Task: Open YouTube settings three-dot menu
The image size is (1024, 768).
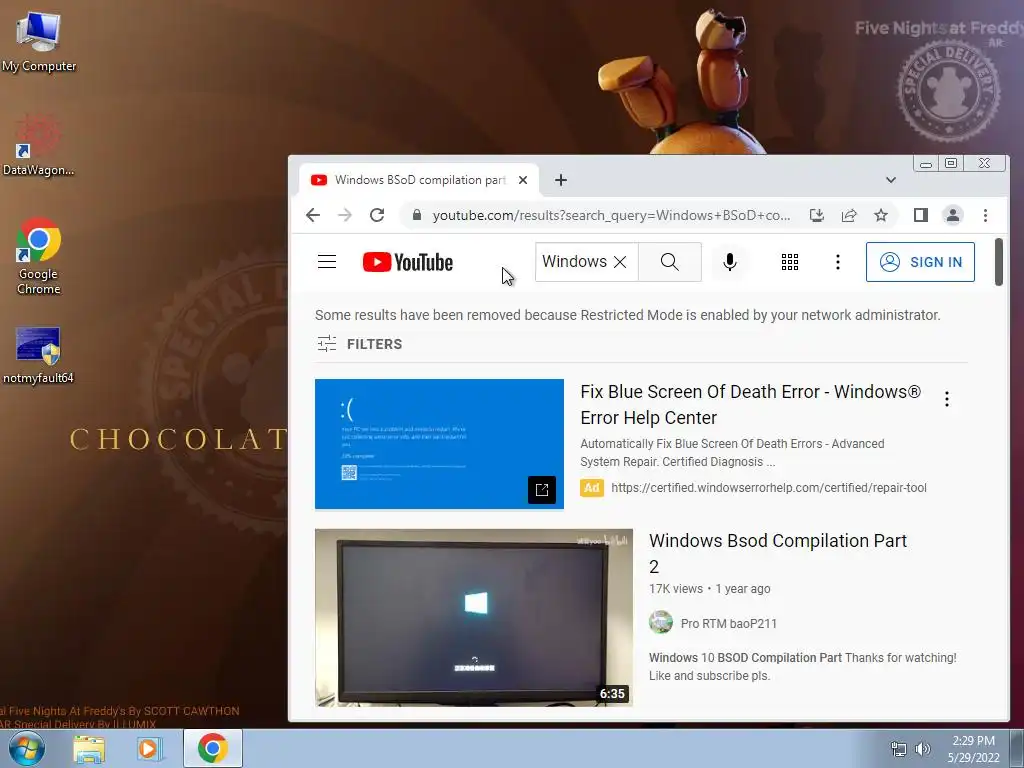Action: 838,262
